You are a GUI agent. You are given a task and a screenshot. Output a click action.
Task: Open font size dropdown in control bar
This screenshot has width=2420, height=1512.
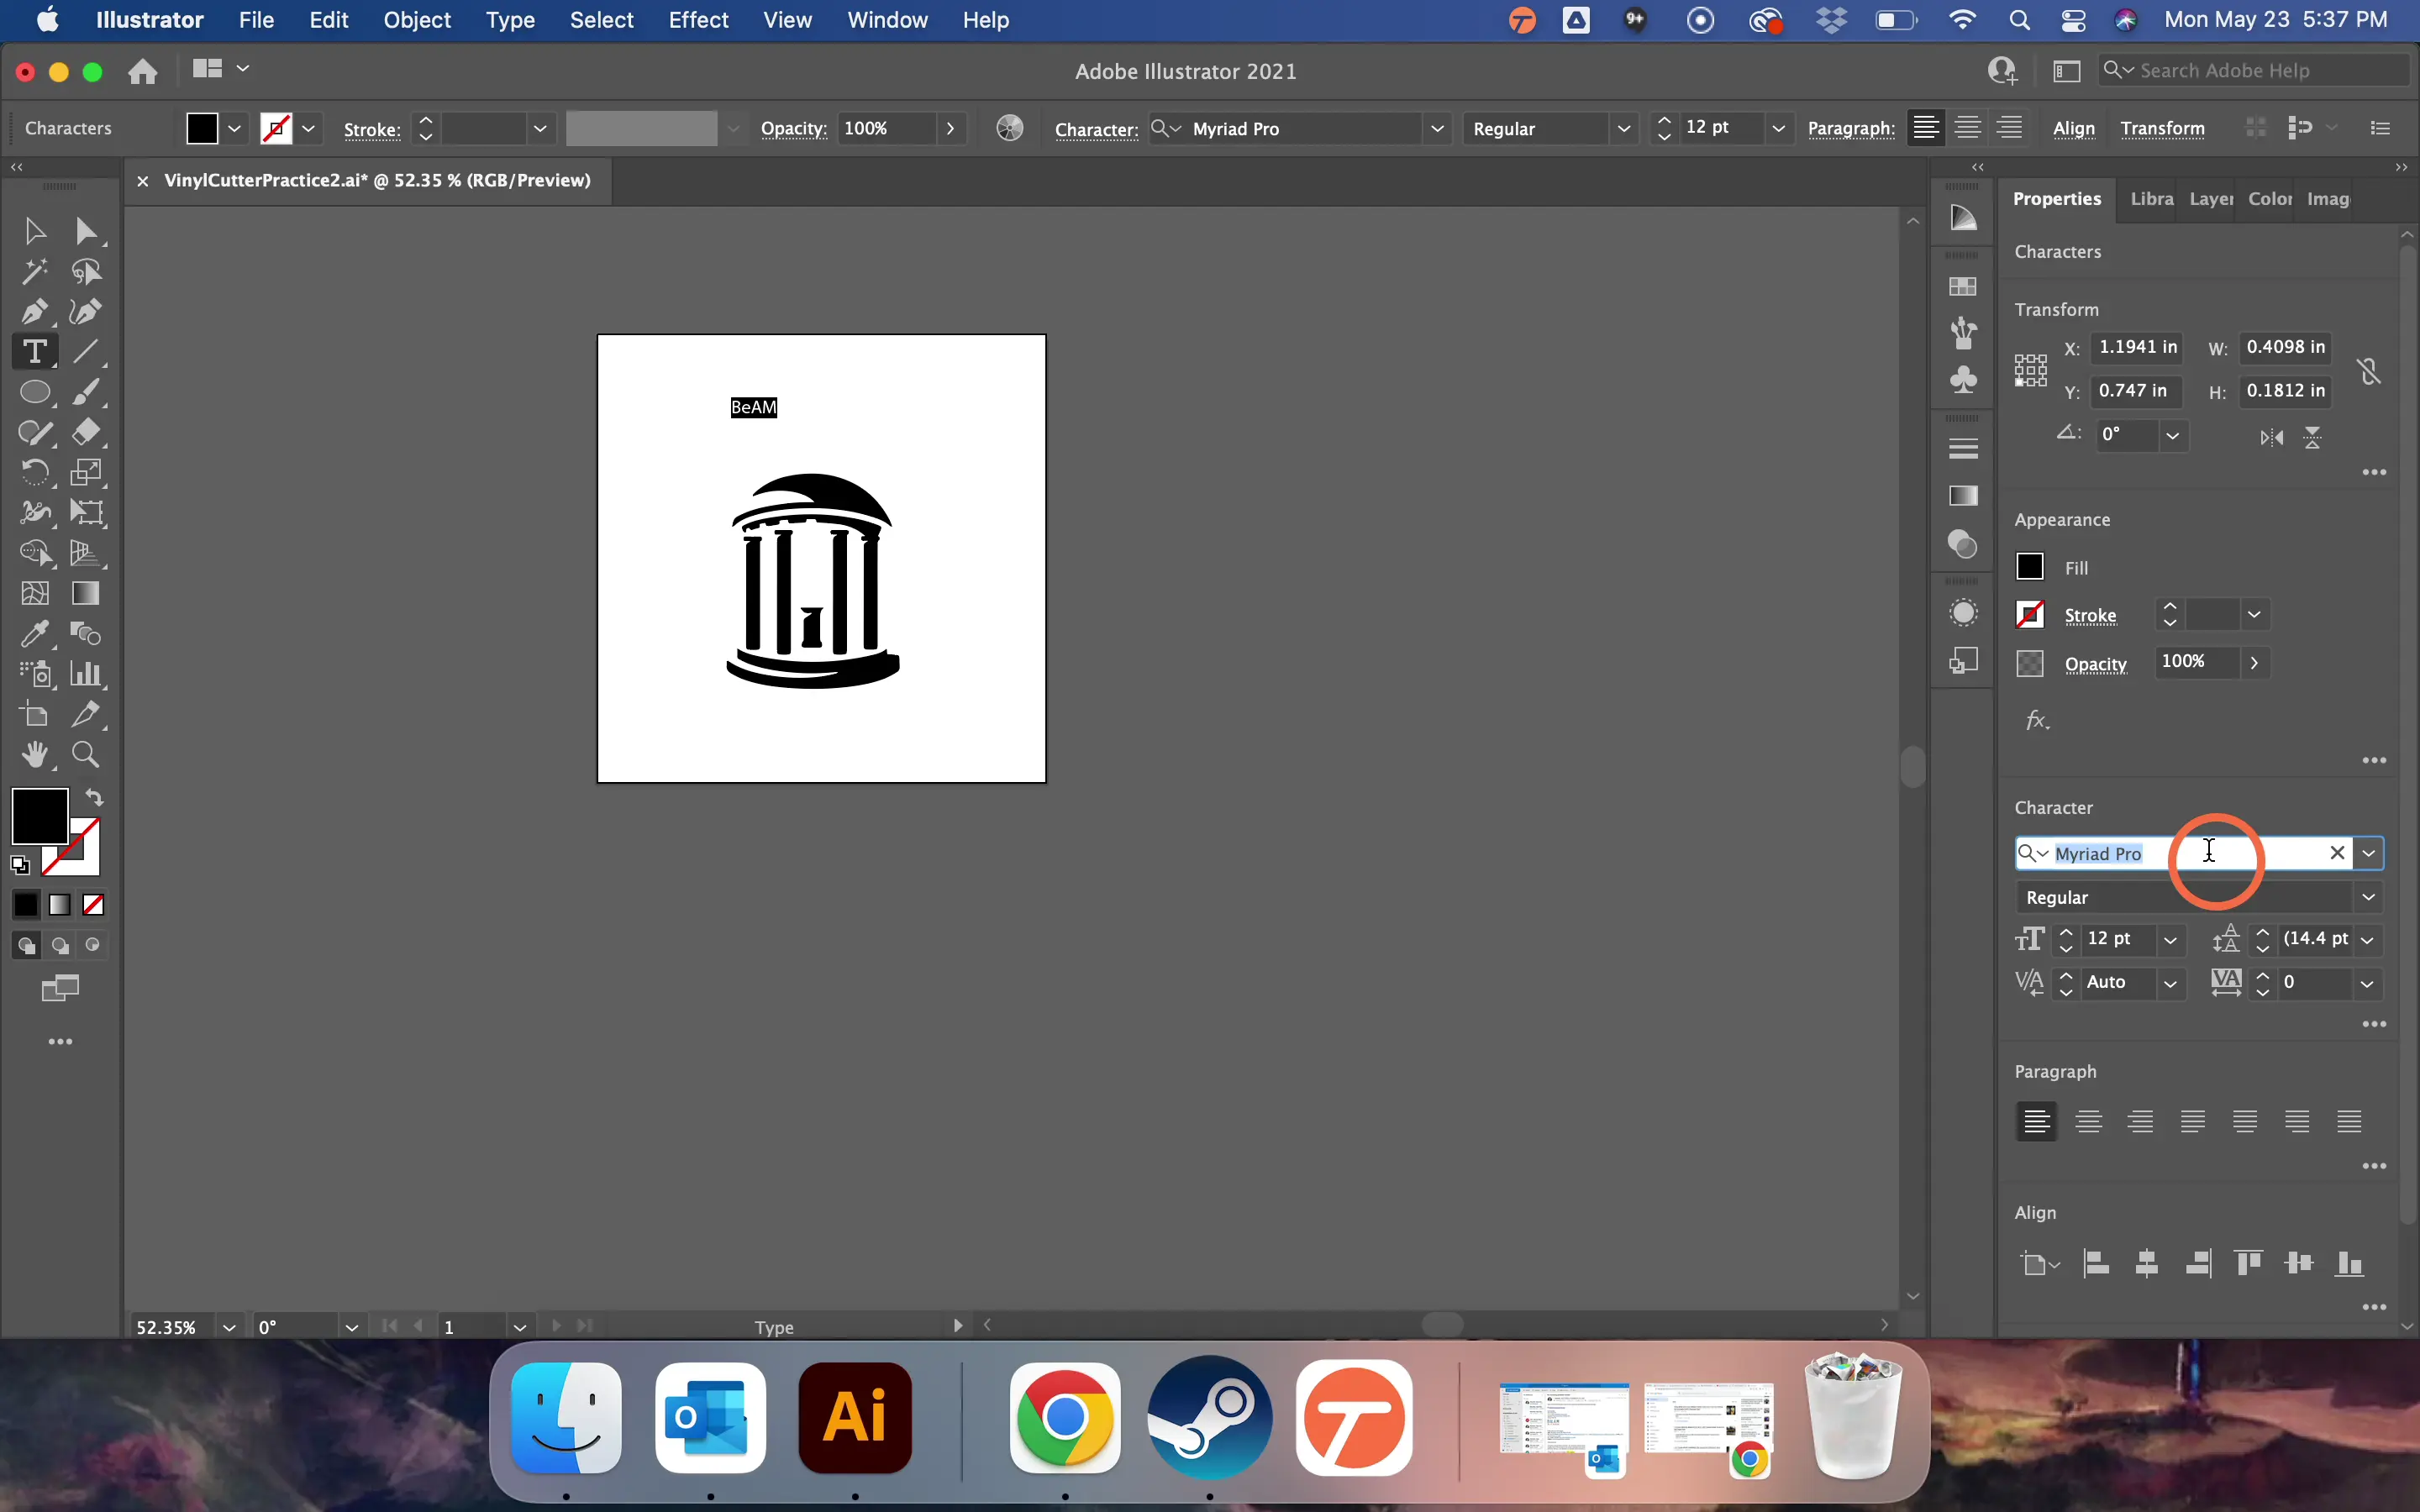click(1779, 128)
